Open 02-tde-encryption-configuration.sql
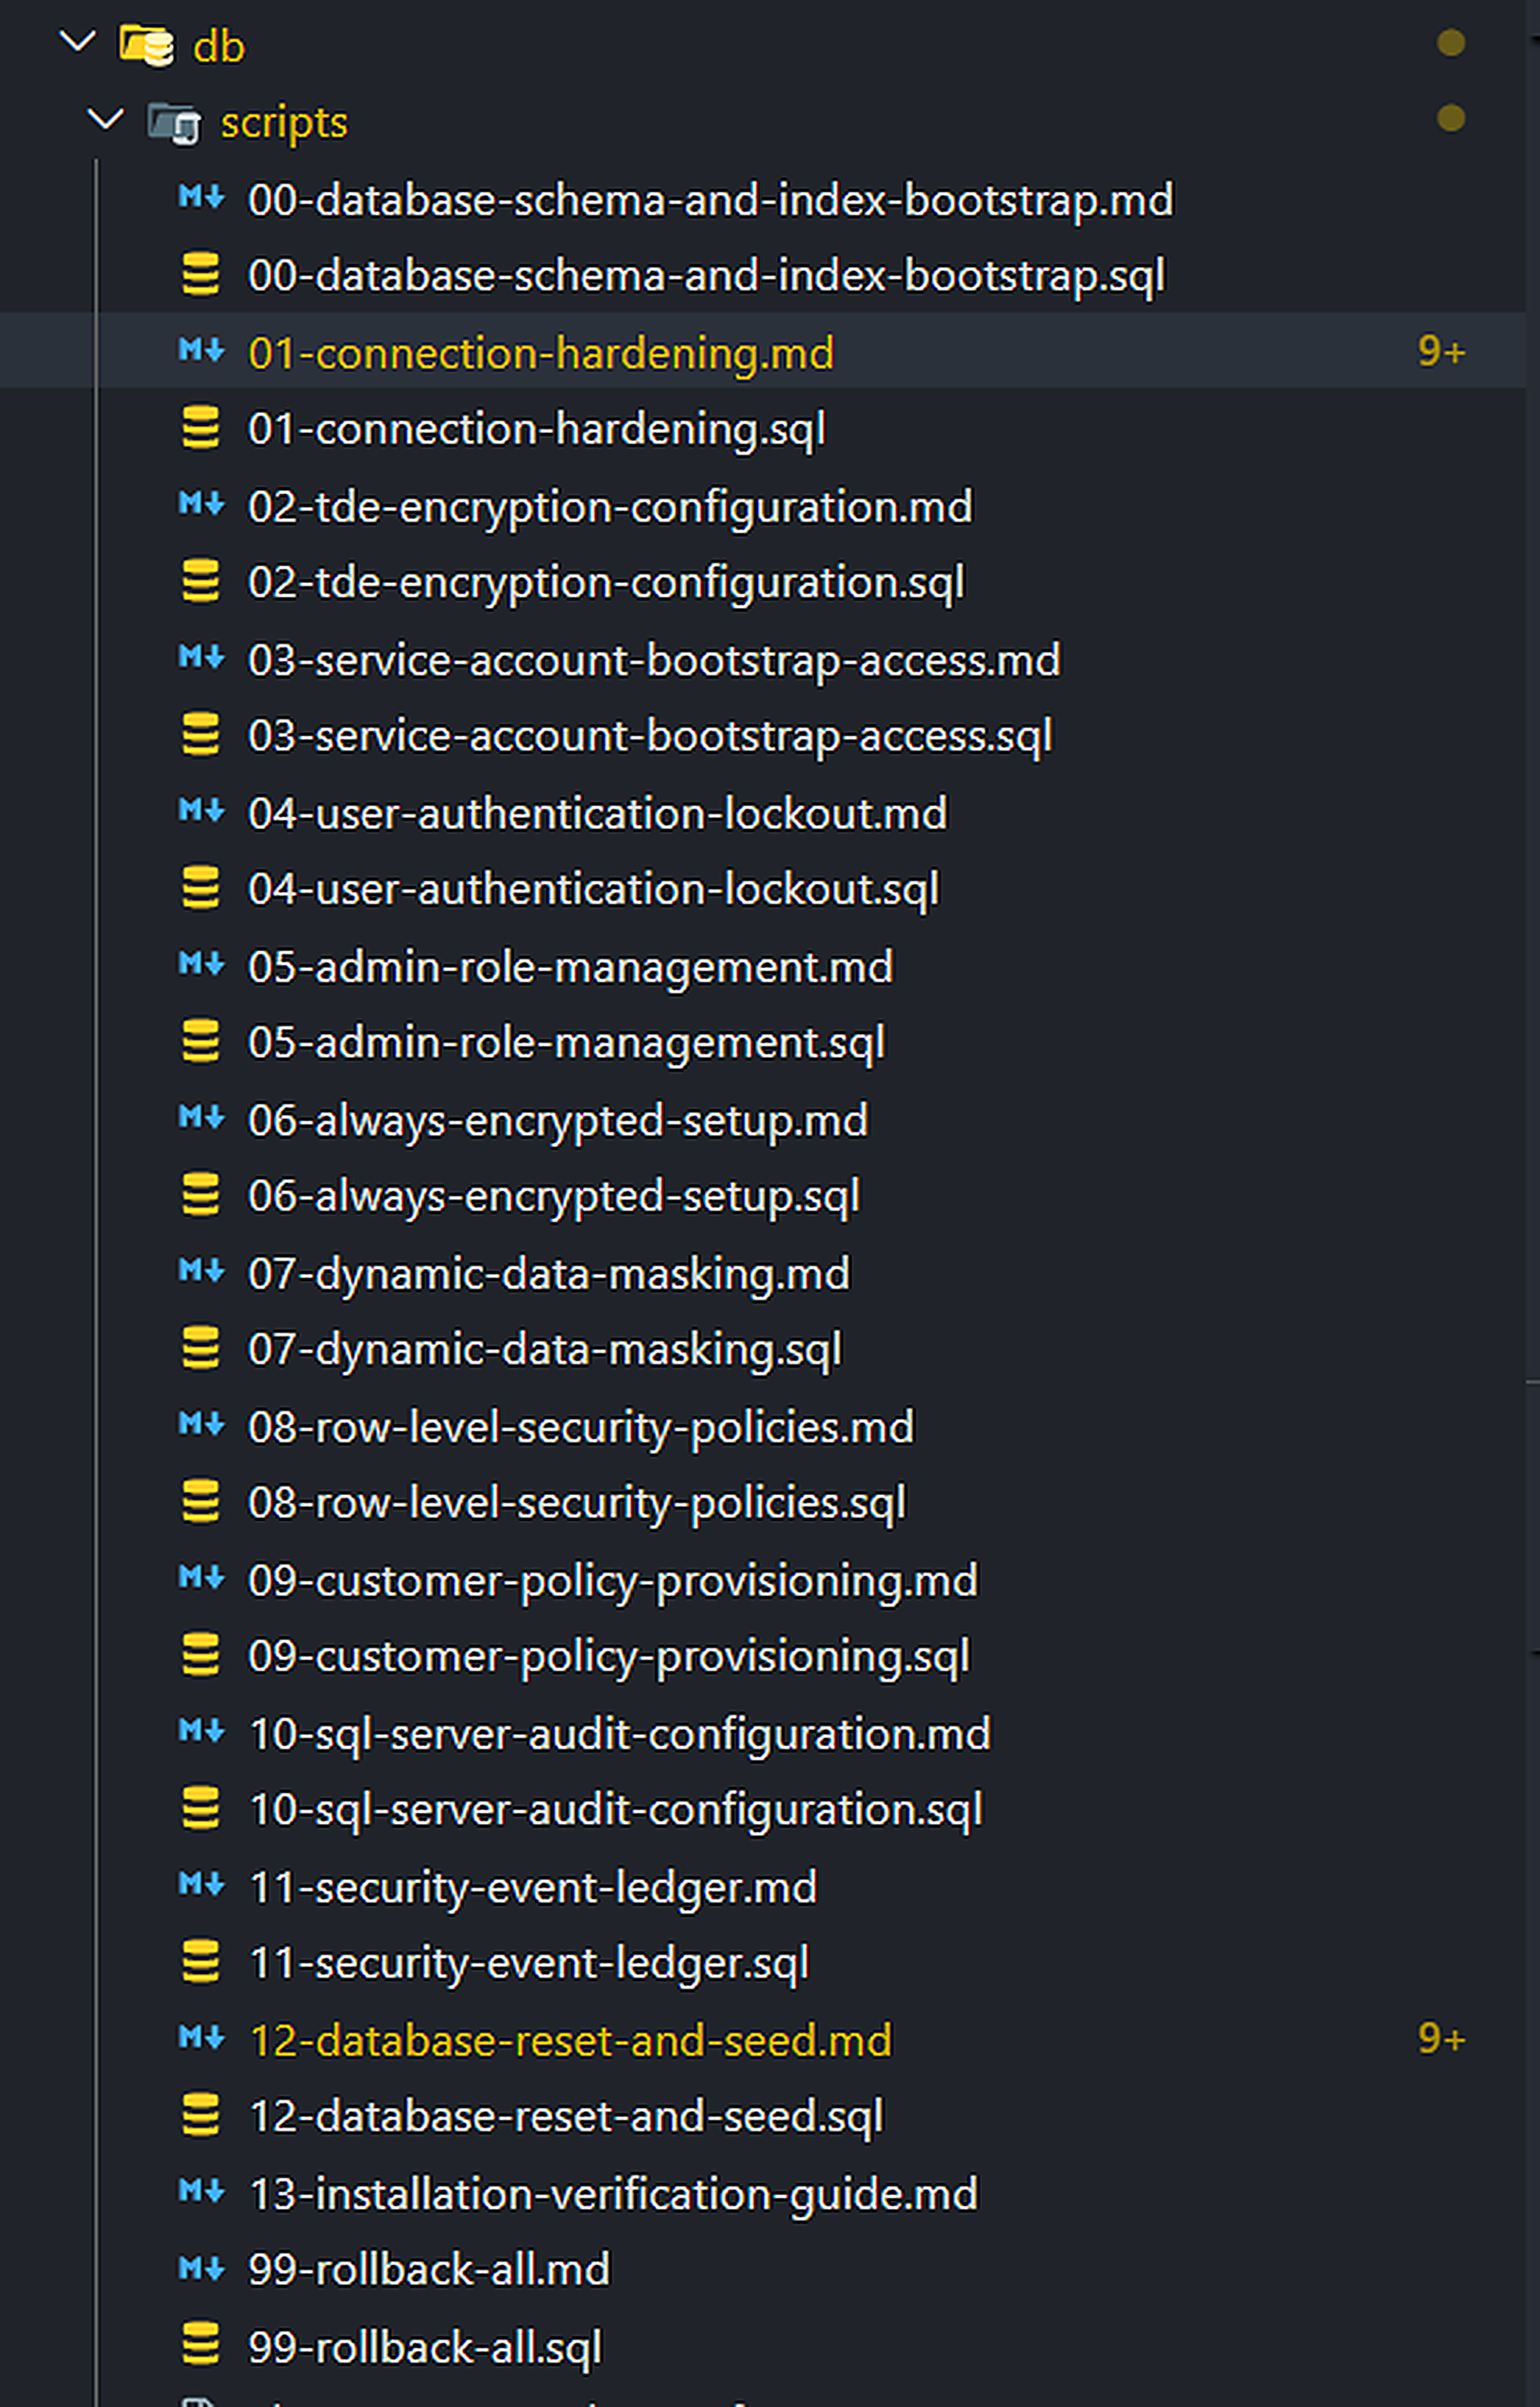 [x=606, y=583]
